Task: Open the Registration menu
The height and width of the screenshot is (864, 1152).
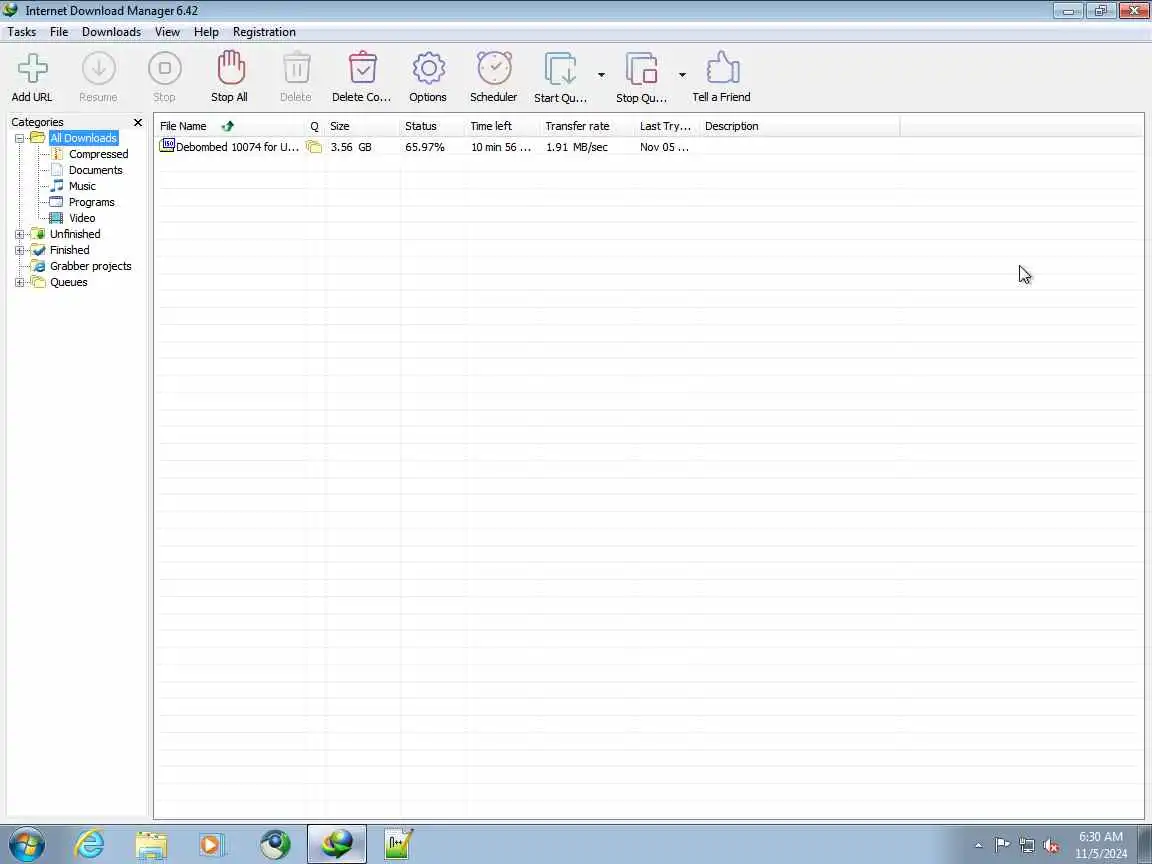Action: (x=264, y=32)
